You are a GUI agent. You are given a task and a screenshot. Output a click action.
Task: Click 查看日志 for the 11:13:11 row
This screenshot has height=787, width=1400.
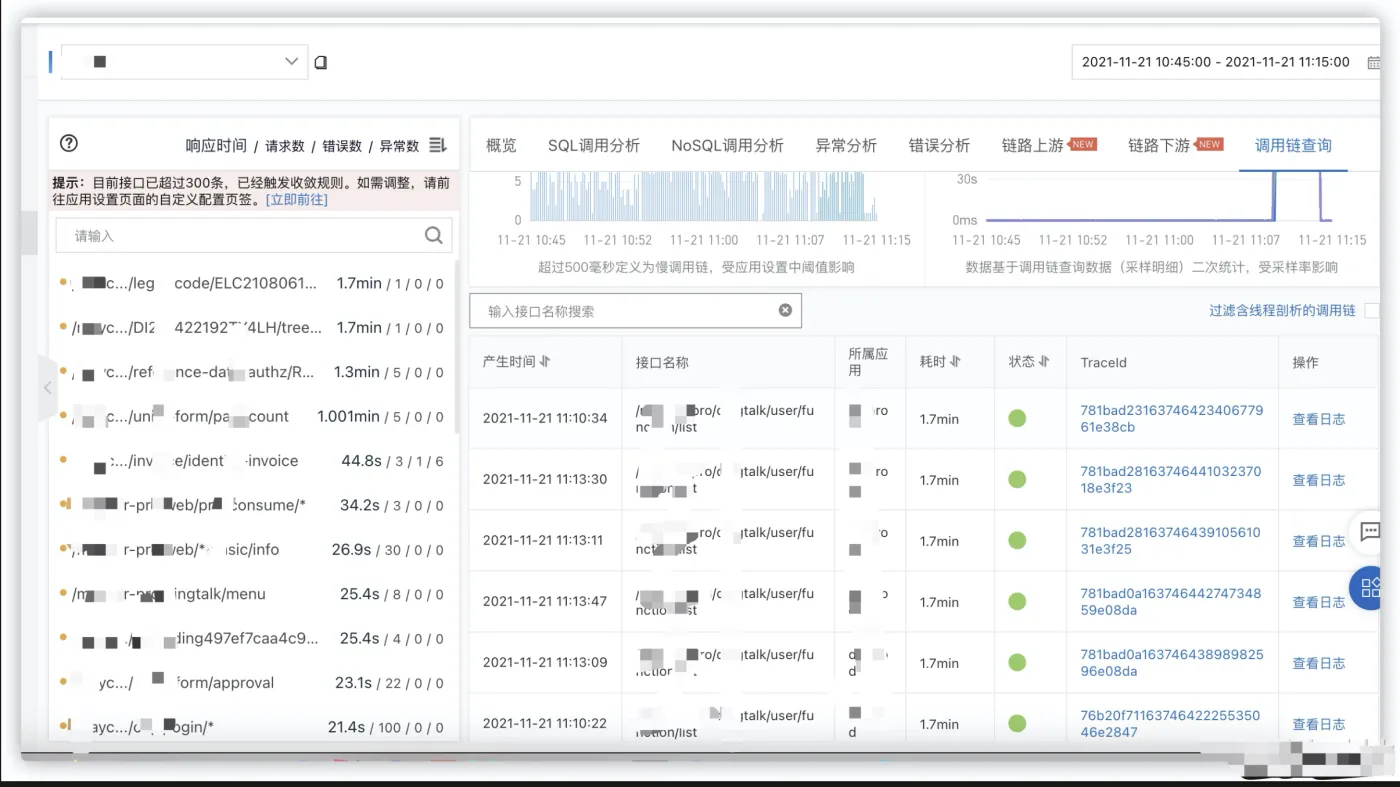pos(1318,541)
